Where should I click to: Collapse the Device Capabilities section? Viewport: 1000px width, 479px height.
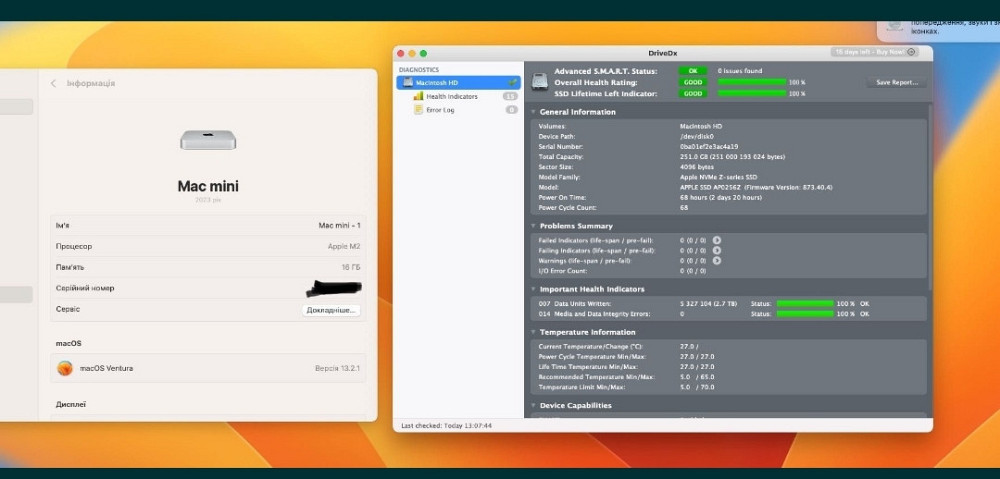coord(534,406)
